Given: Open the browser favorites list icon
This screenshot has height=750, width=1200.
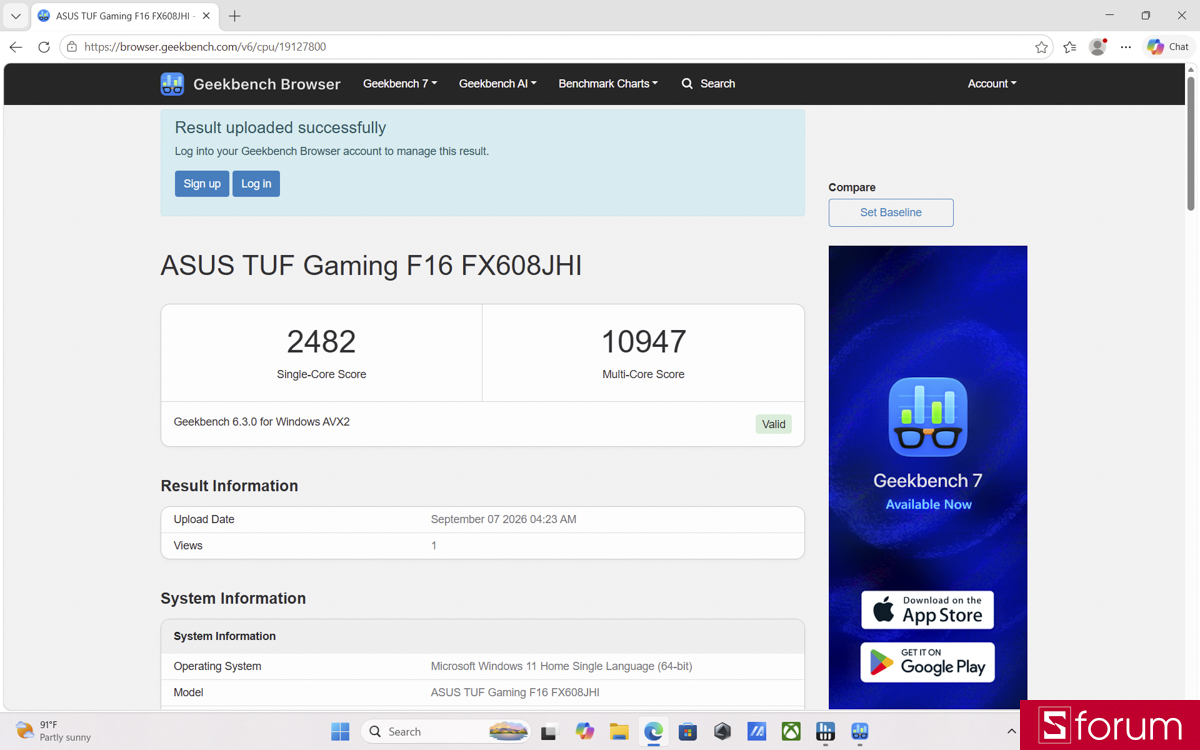Looking at the screenshot, I should pos(1070,47).
